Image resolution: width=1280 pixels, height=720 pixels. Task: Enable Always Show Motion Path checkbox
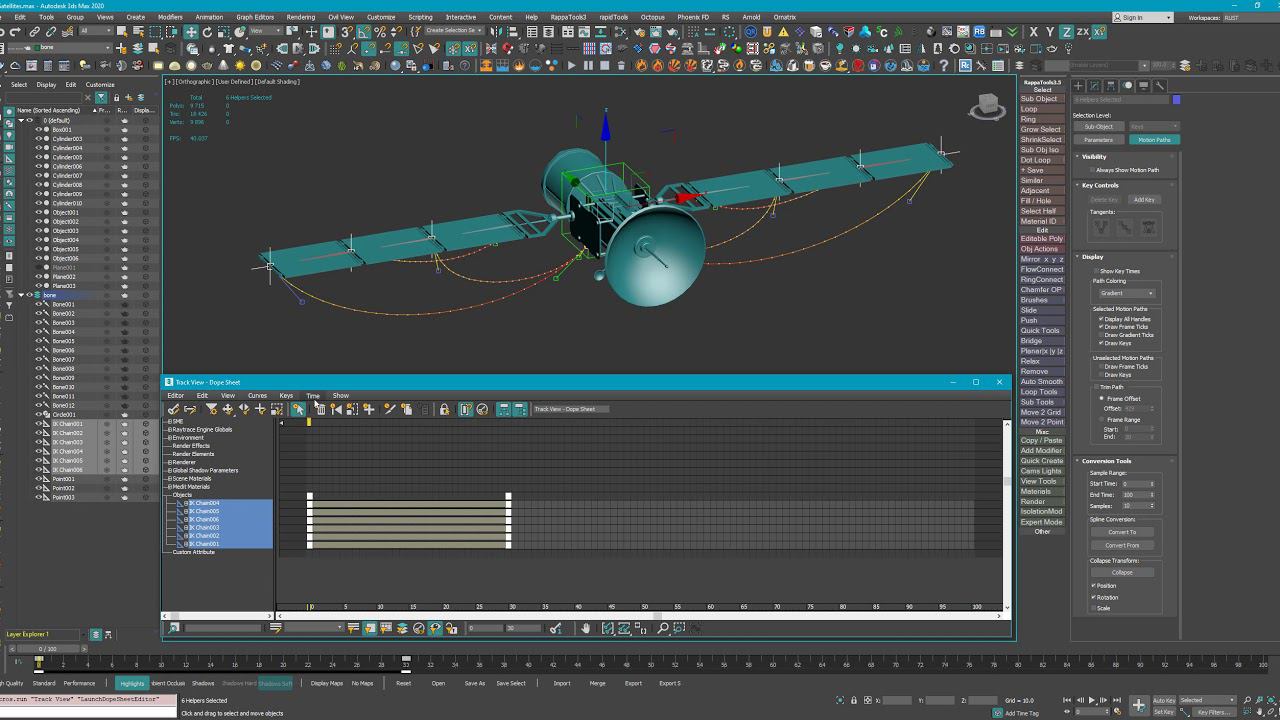point(1092,170)
